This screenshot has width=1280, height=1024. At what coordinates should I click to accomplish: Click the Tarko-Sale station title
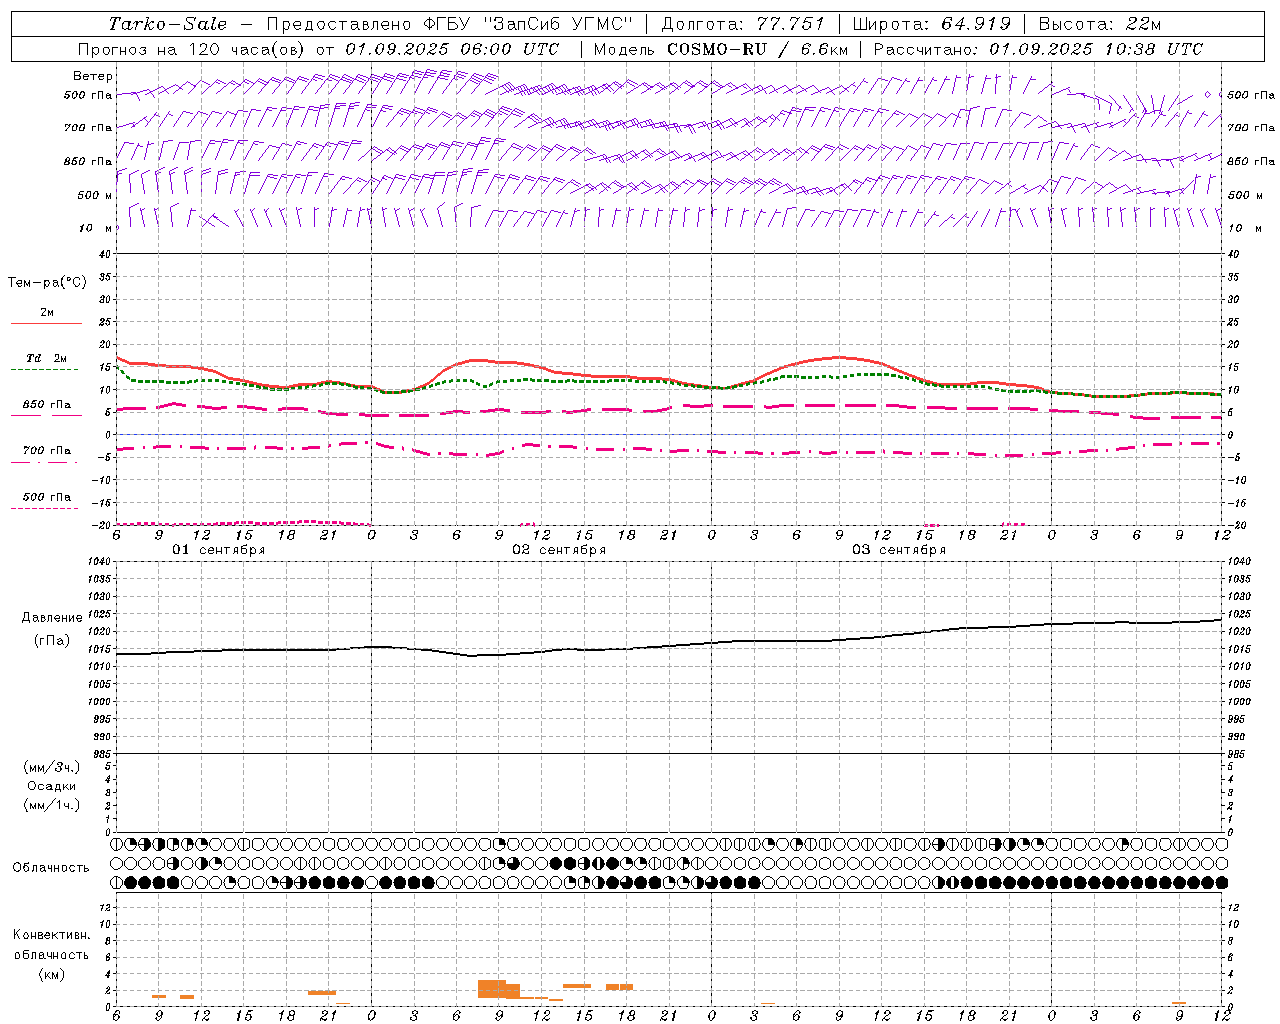point(167,24)
